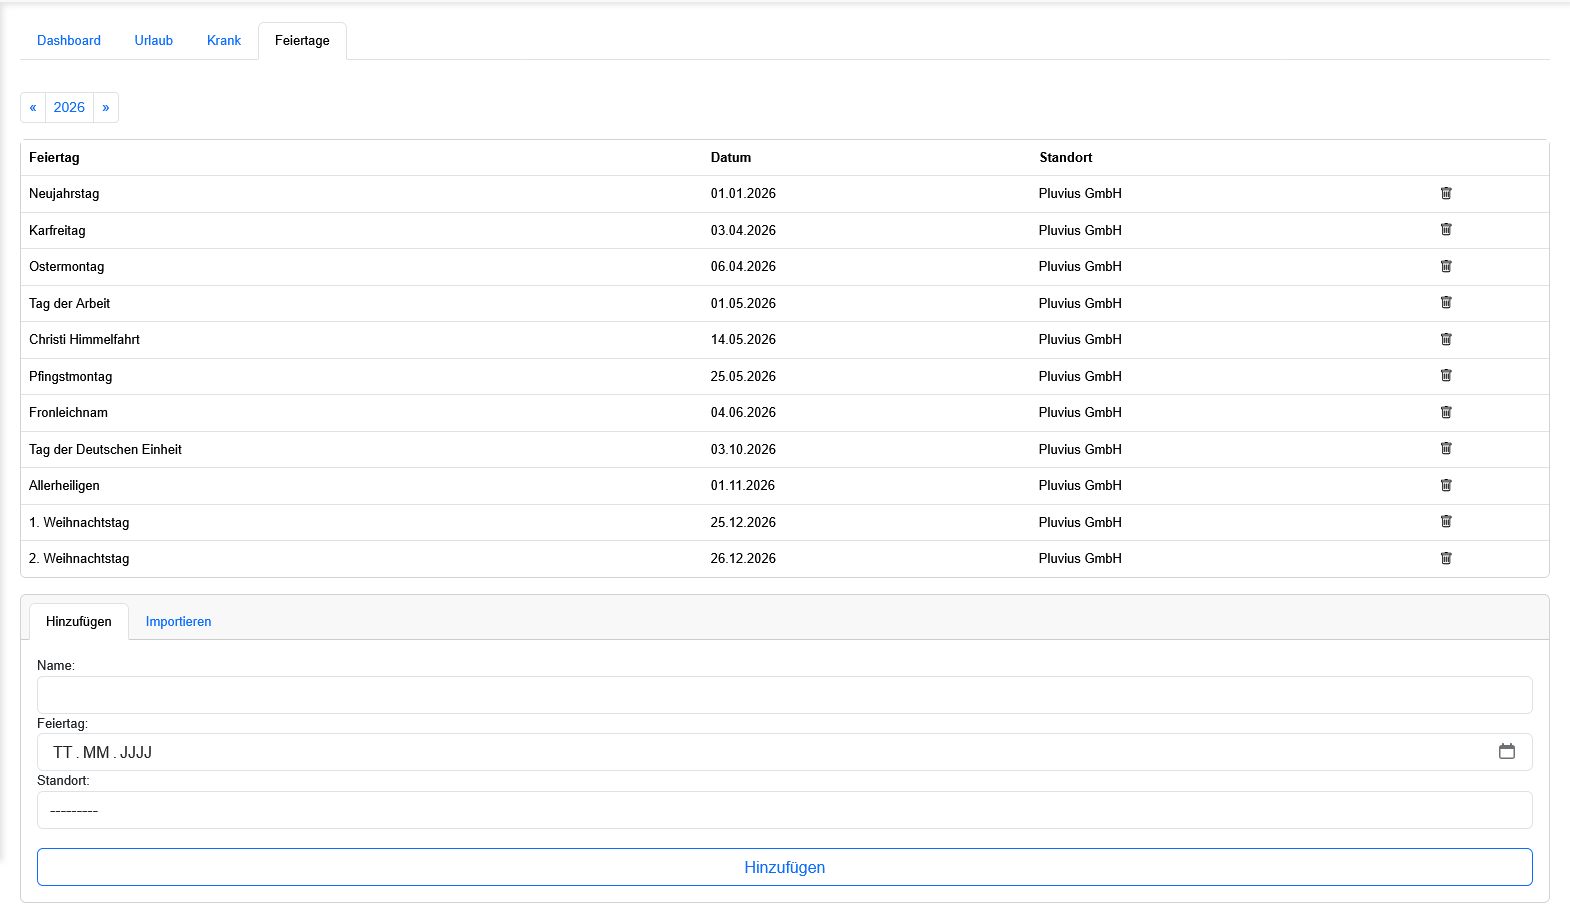
Task: Open the Standort dropdown
Action: [x=785, y=810]
